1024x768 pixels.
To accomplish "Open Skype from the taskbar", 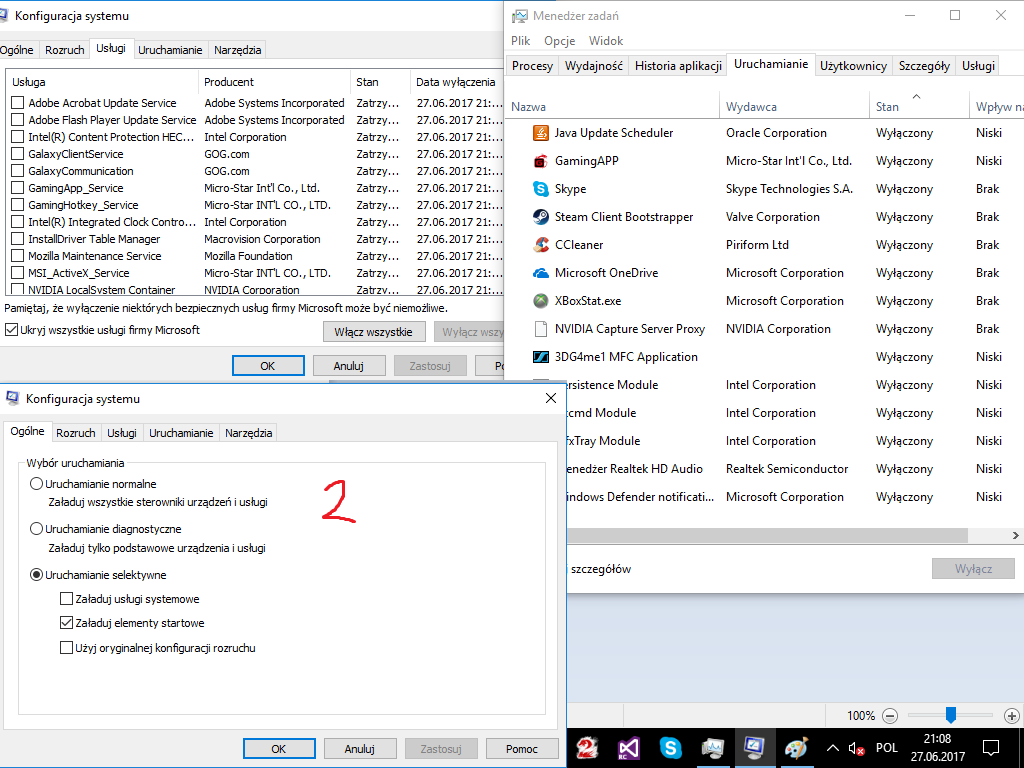I will (671, 748).
